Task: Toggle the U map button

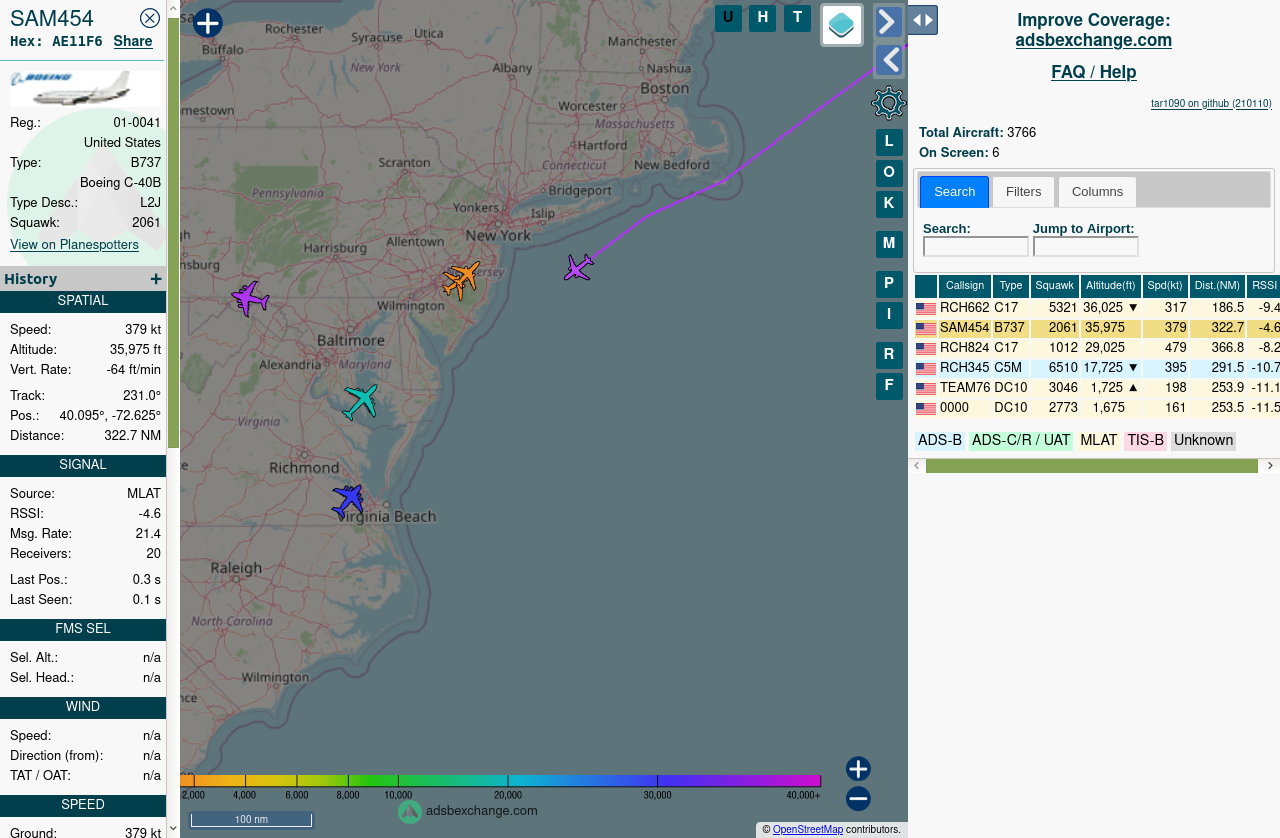Action: click(728, 18)
